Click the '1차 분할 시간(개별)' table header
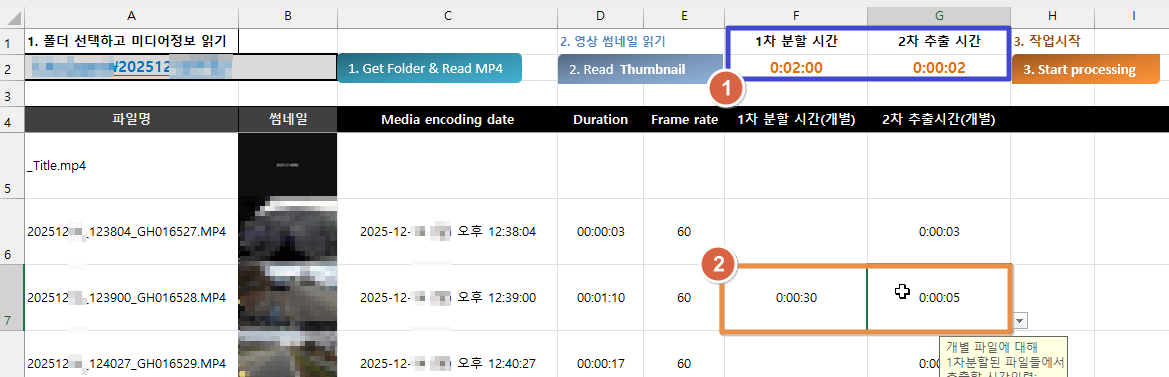Screen dimensions: 1169x377 pyautogui.click(x=795, y=119)
